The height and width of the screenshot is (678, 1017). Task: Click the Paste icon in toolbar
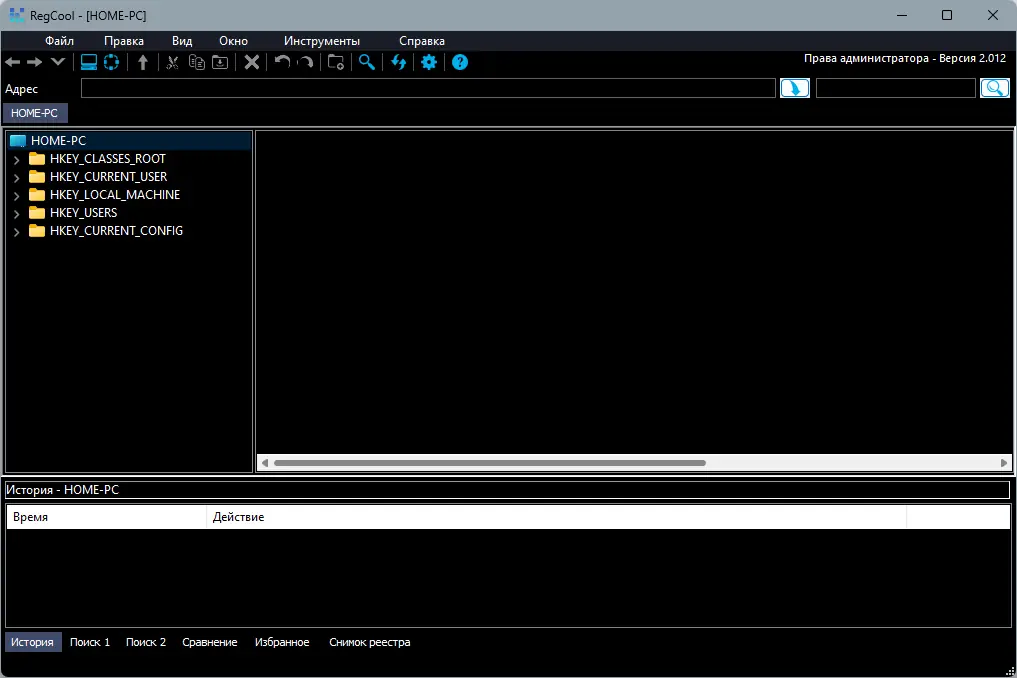(x=221, y=62)
